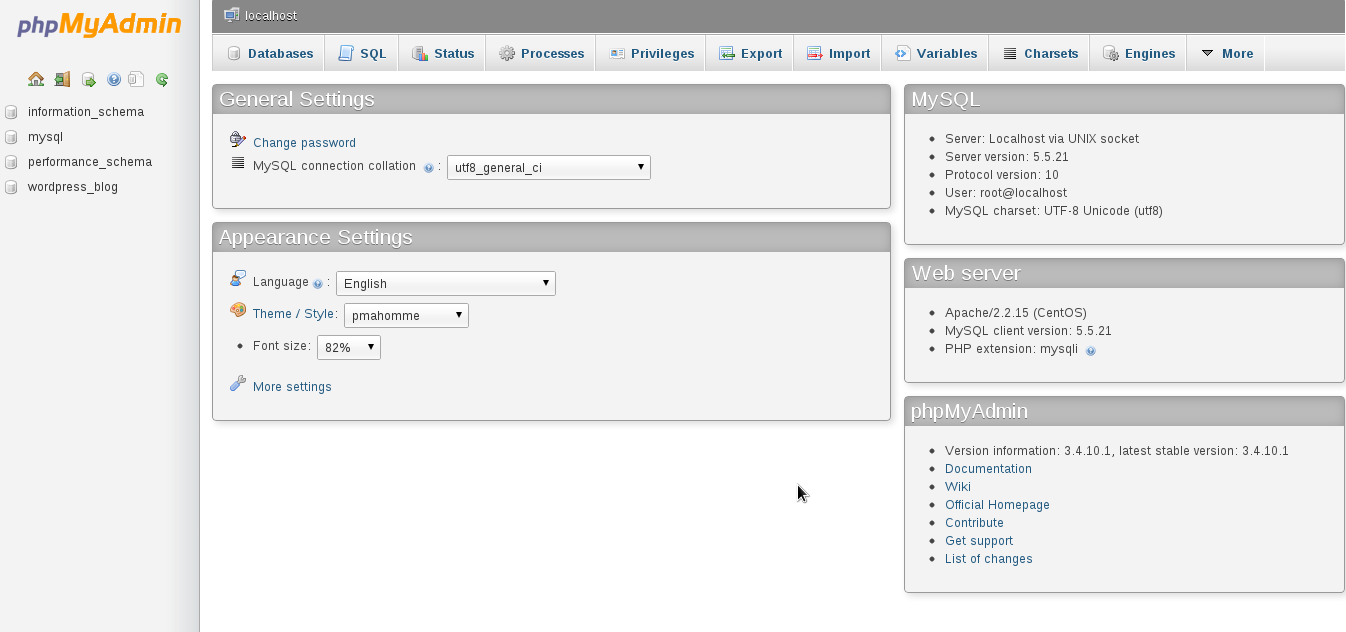Image resolution: width=1346 pixels, height=632 pixels.
Task: Open the Official Homepage link
Action: tap(997, 505)
